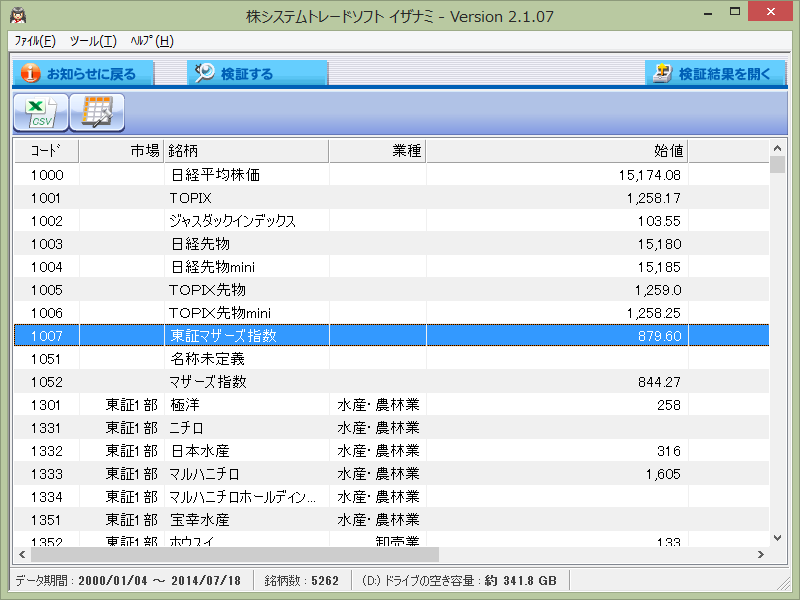Click the 銘柄数: 5262 status entry

(302, 581)
